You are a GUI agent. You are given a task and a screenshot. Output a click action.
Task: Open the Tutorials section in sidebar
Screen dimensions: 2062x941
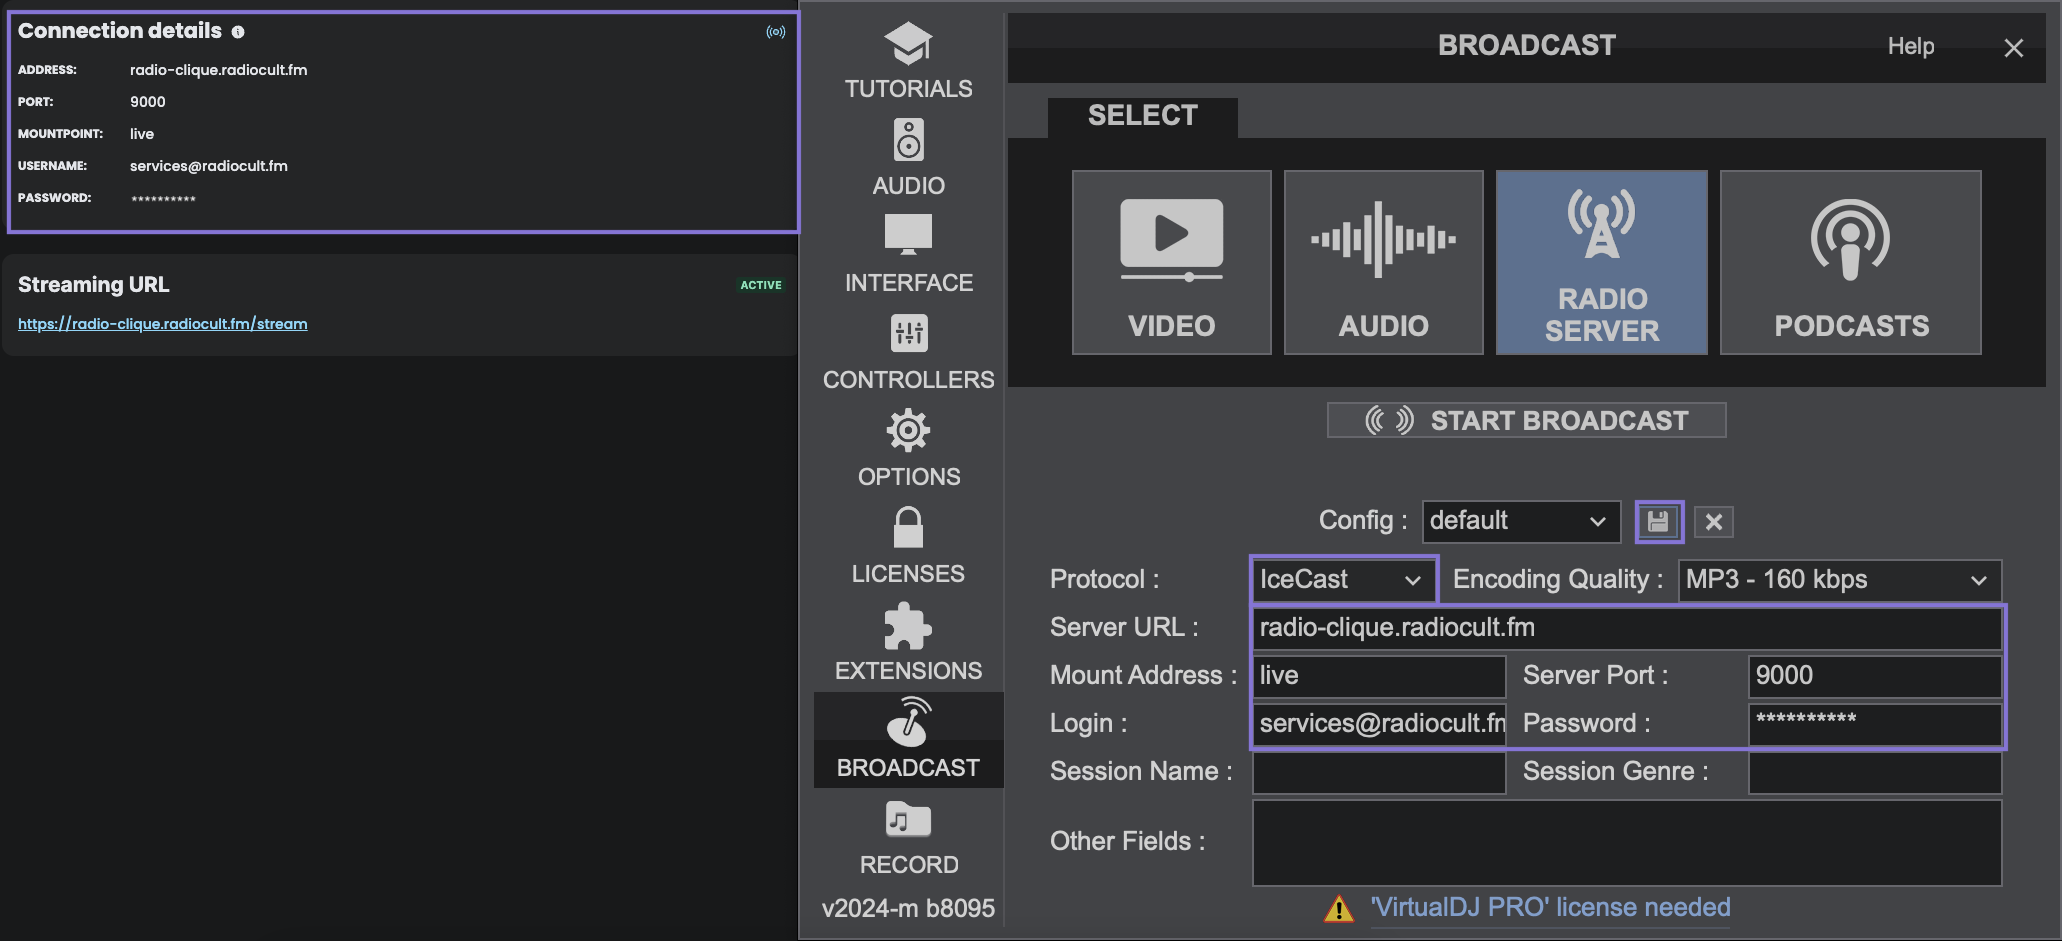(908, 60)
